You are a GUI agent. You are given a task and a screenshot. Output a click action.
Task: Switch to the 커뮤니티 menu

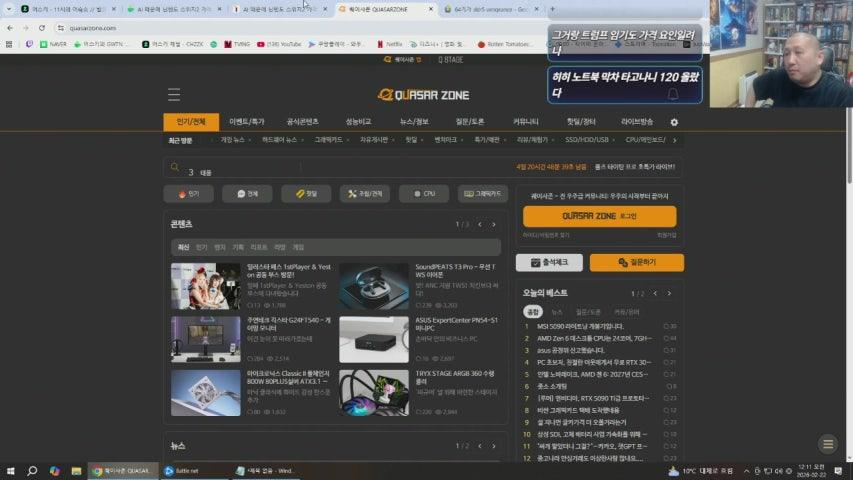click(526, 122)
